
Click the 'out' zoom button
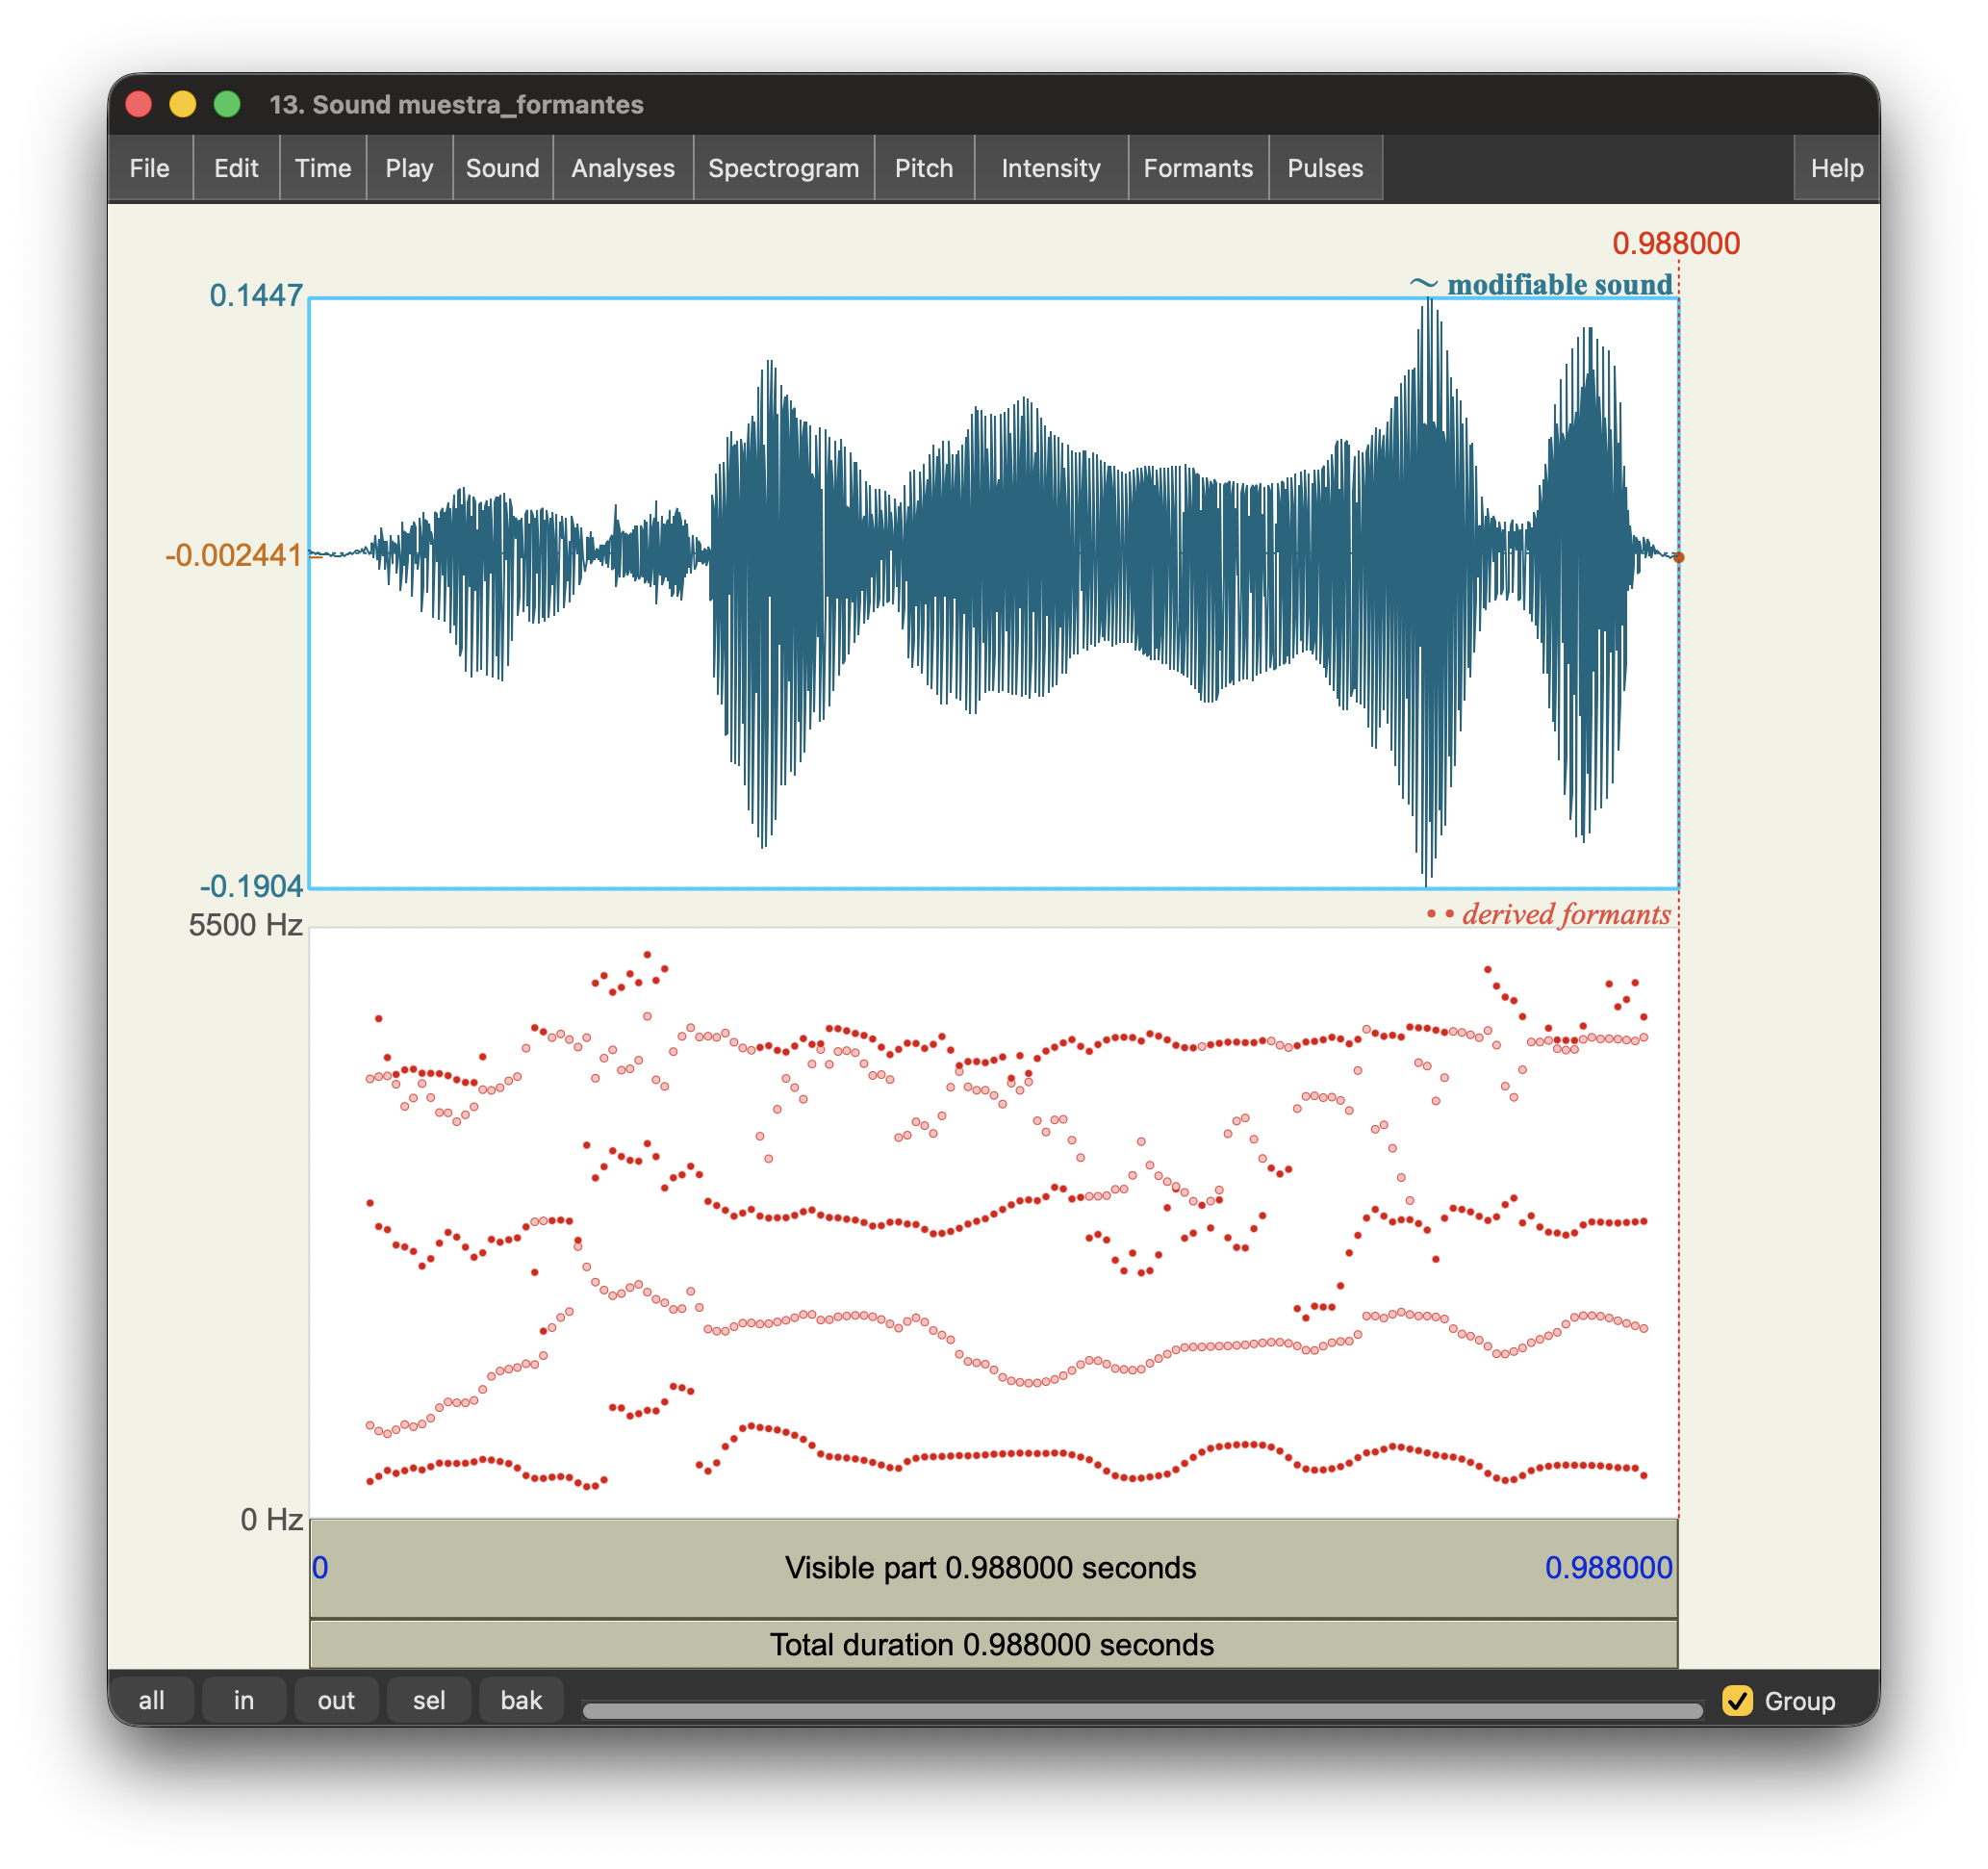336,1701
